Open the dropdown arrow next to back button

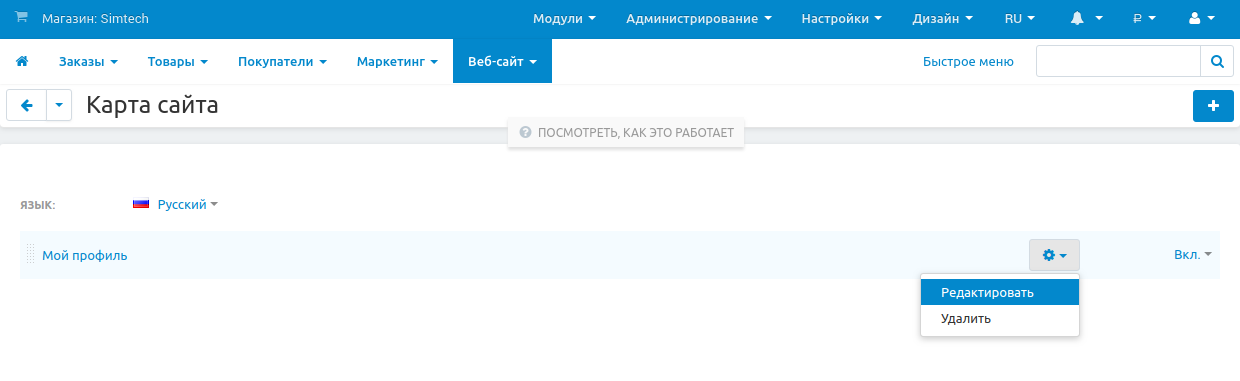coord(59,105)
